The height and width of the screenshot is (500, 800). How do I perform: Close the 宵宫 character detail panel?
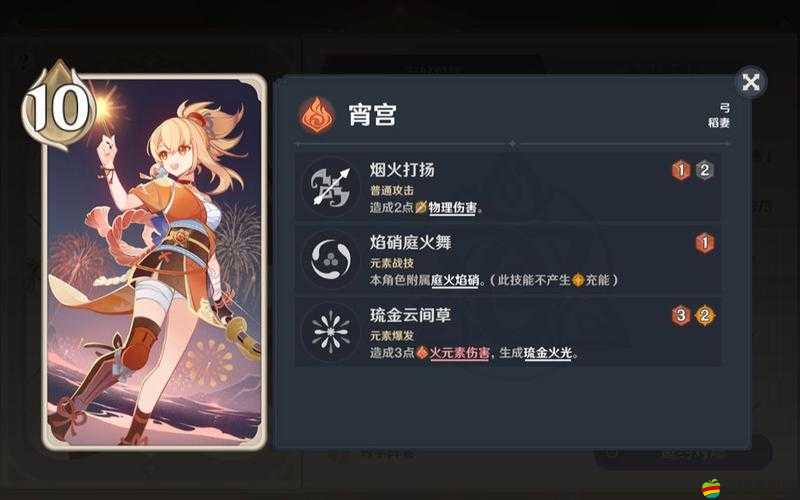751,82
